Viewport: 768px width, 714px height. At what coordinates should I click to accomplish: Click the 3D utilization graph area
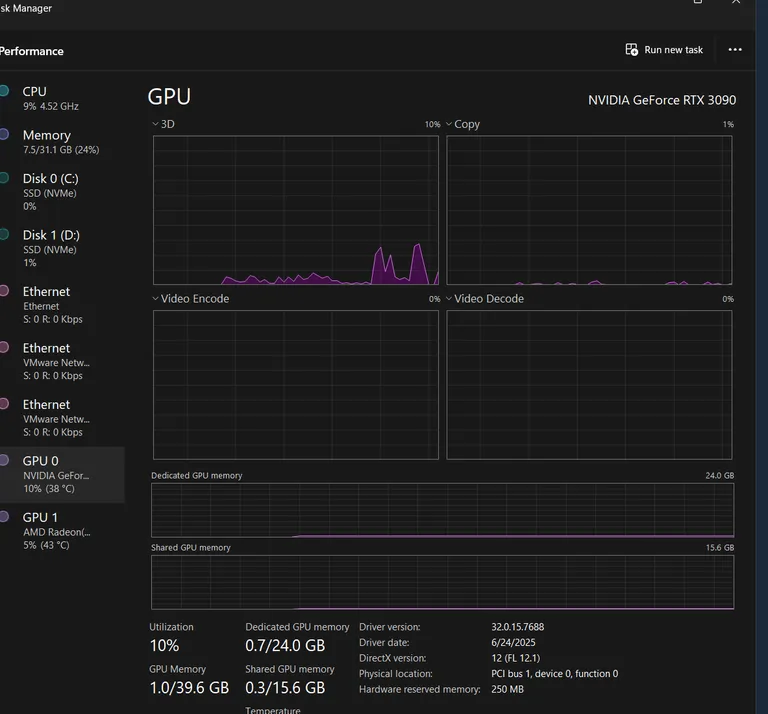295,210
